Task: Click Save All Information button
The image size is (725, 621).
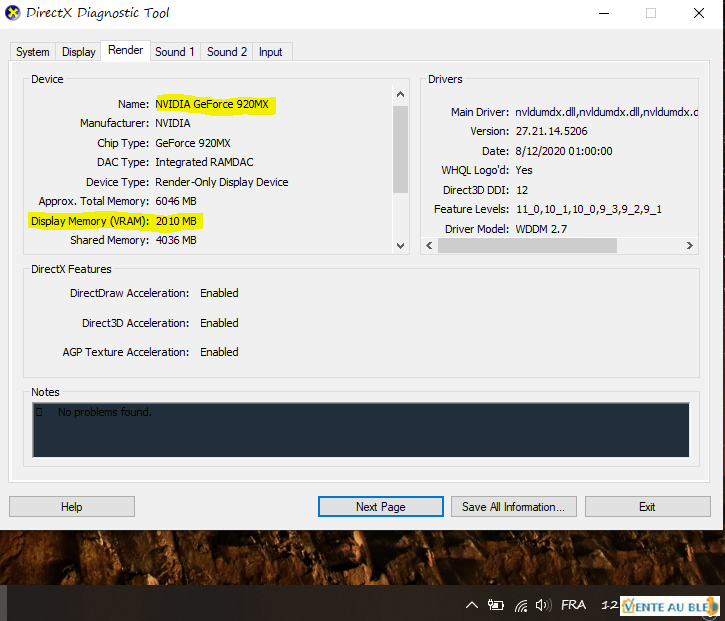Action: click(x=513, y=507)
